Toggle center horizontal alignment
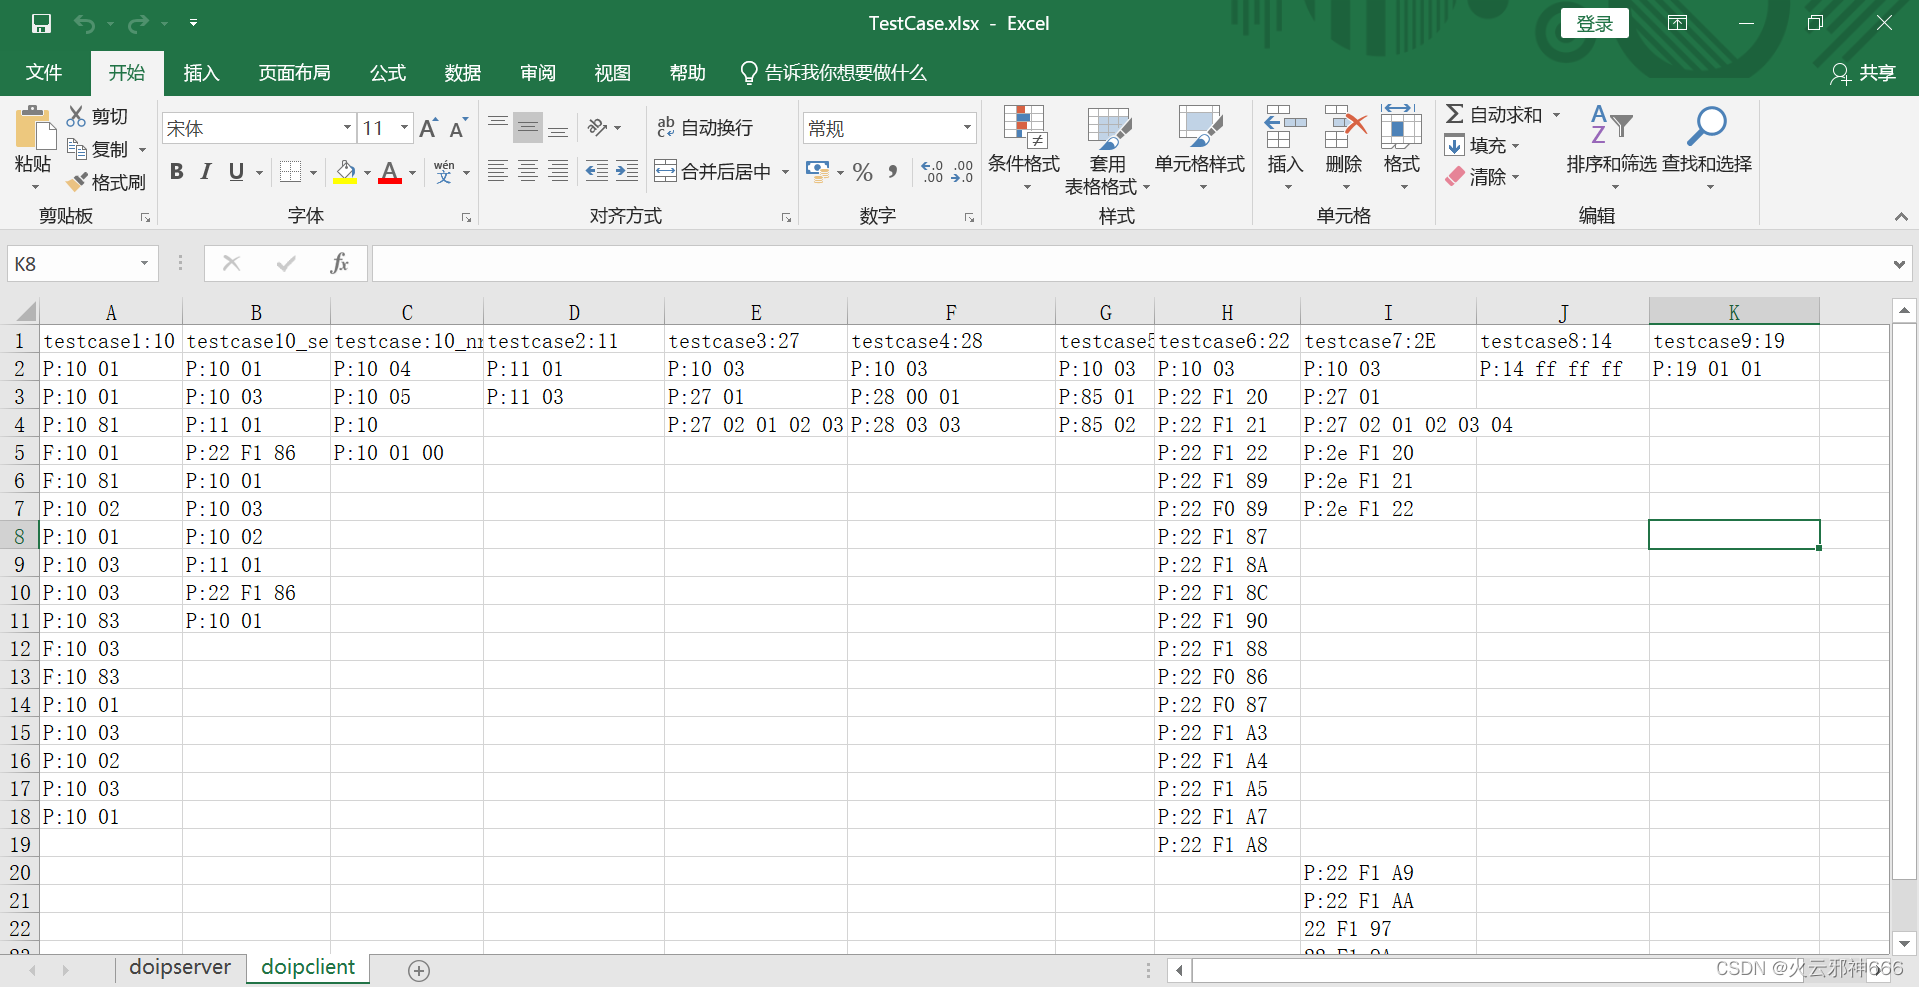Image resolution: width=1919 pixels, height=987 pixels. [x=528, y=171]
